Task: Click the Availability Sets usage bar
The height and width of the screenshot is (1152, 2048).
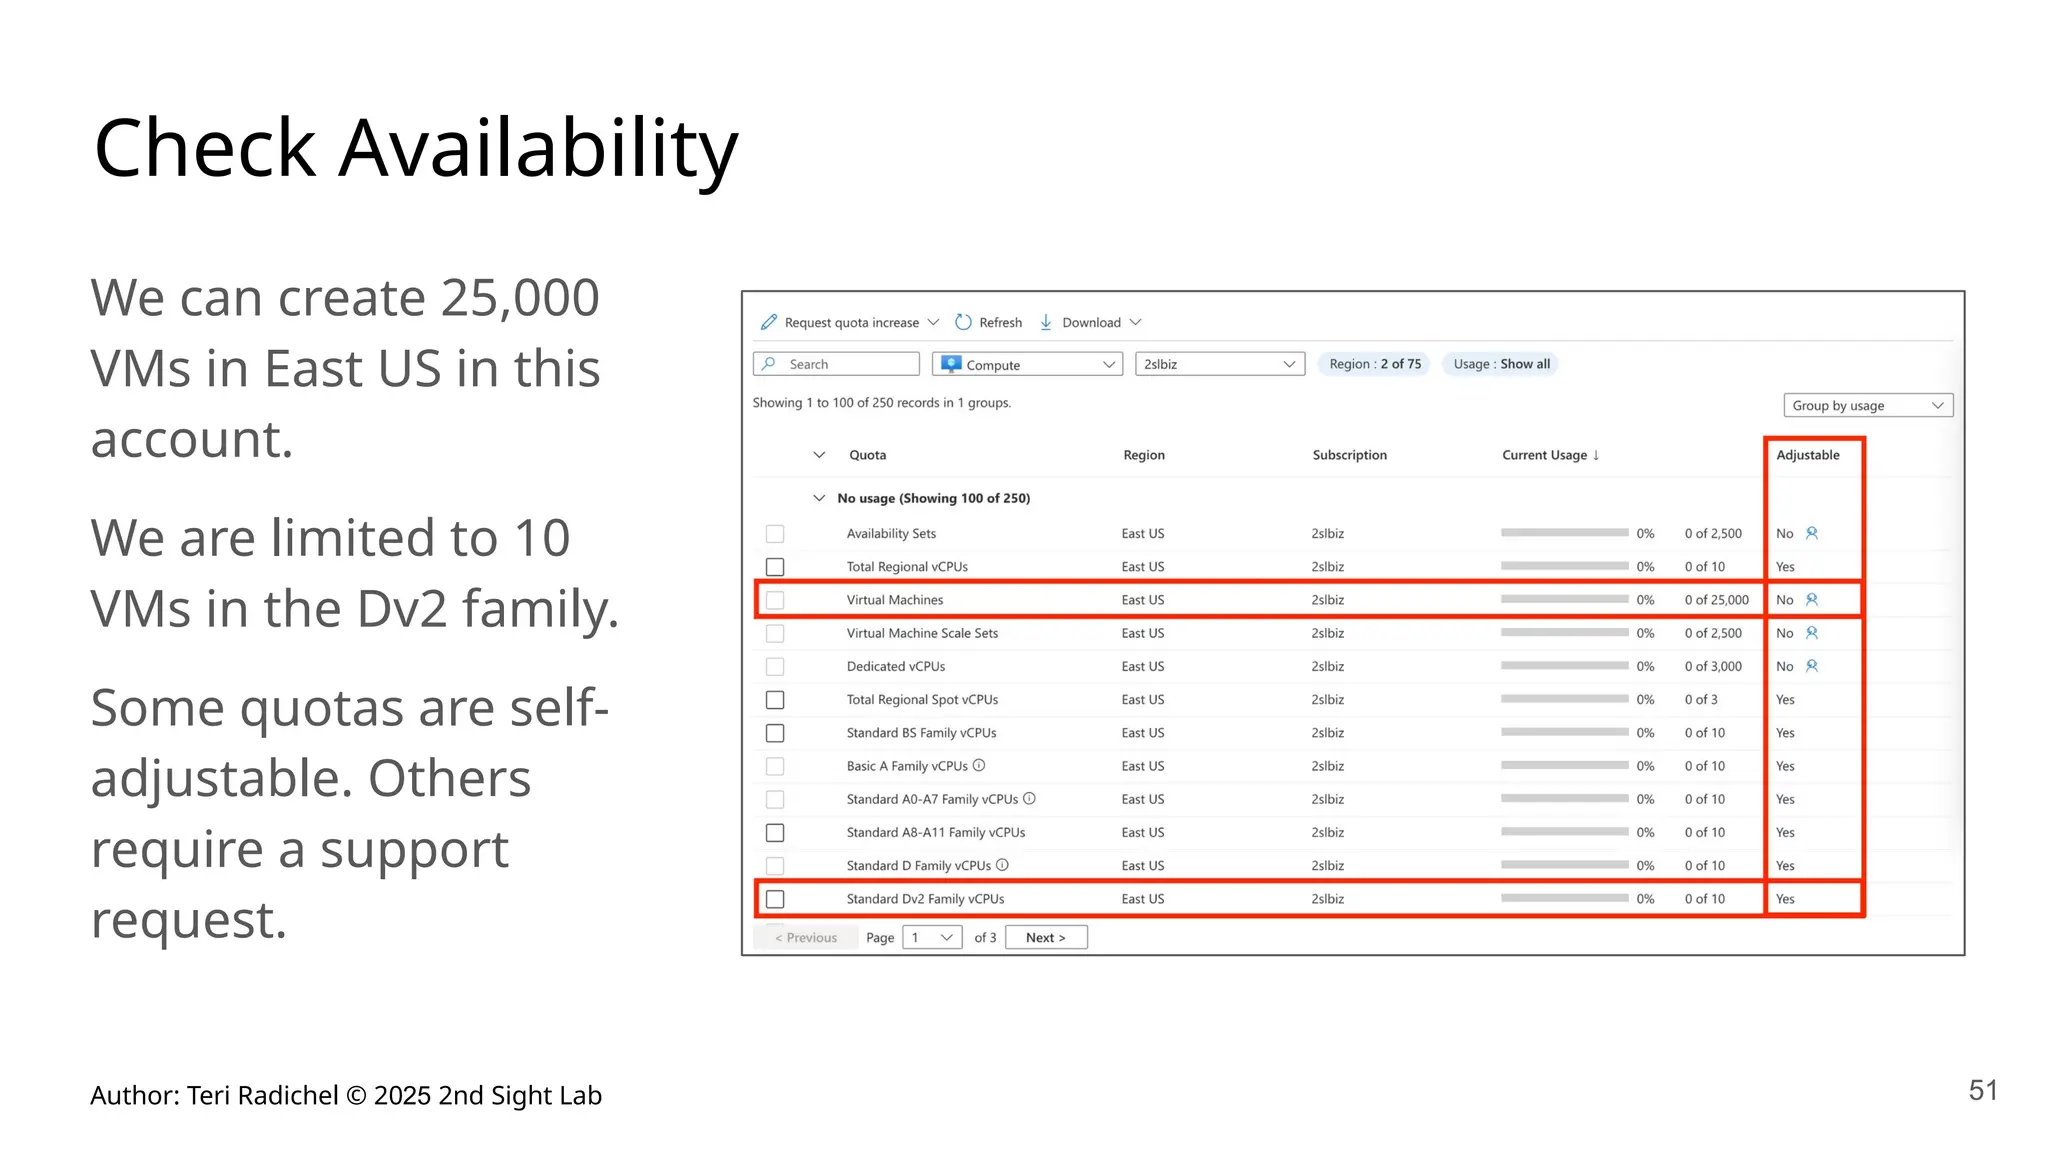Action: pyautogui.click(x=1565, y=533)
